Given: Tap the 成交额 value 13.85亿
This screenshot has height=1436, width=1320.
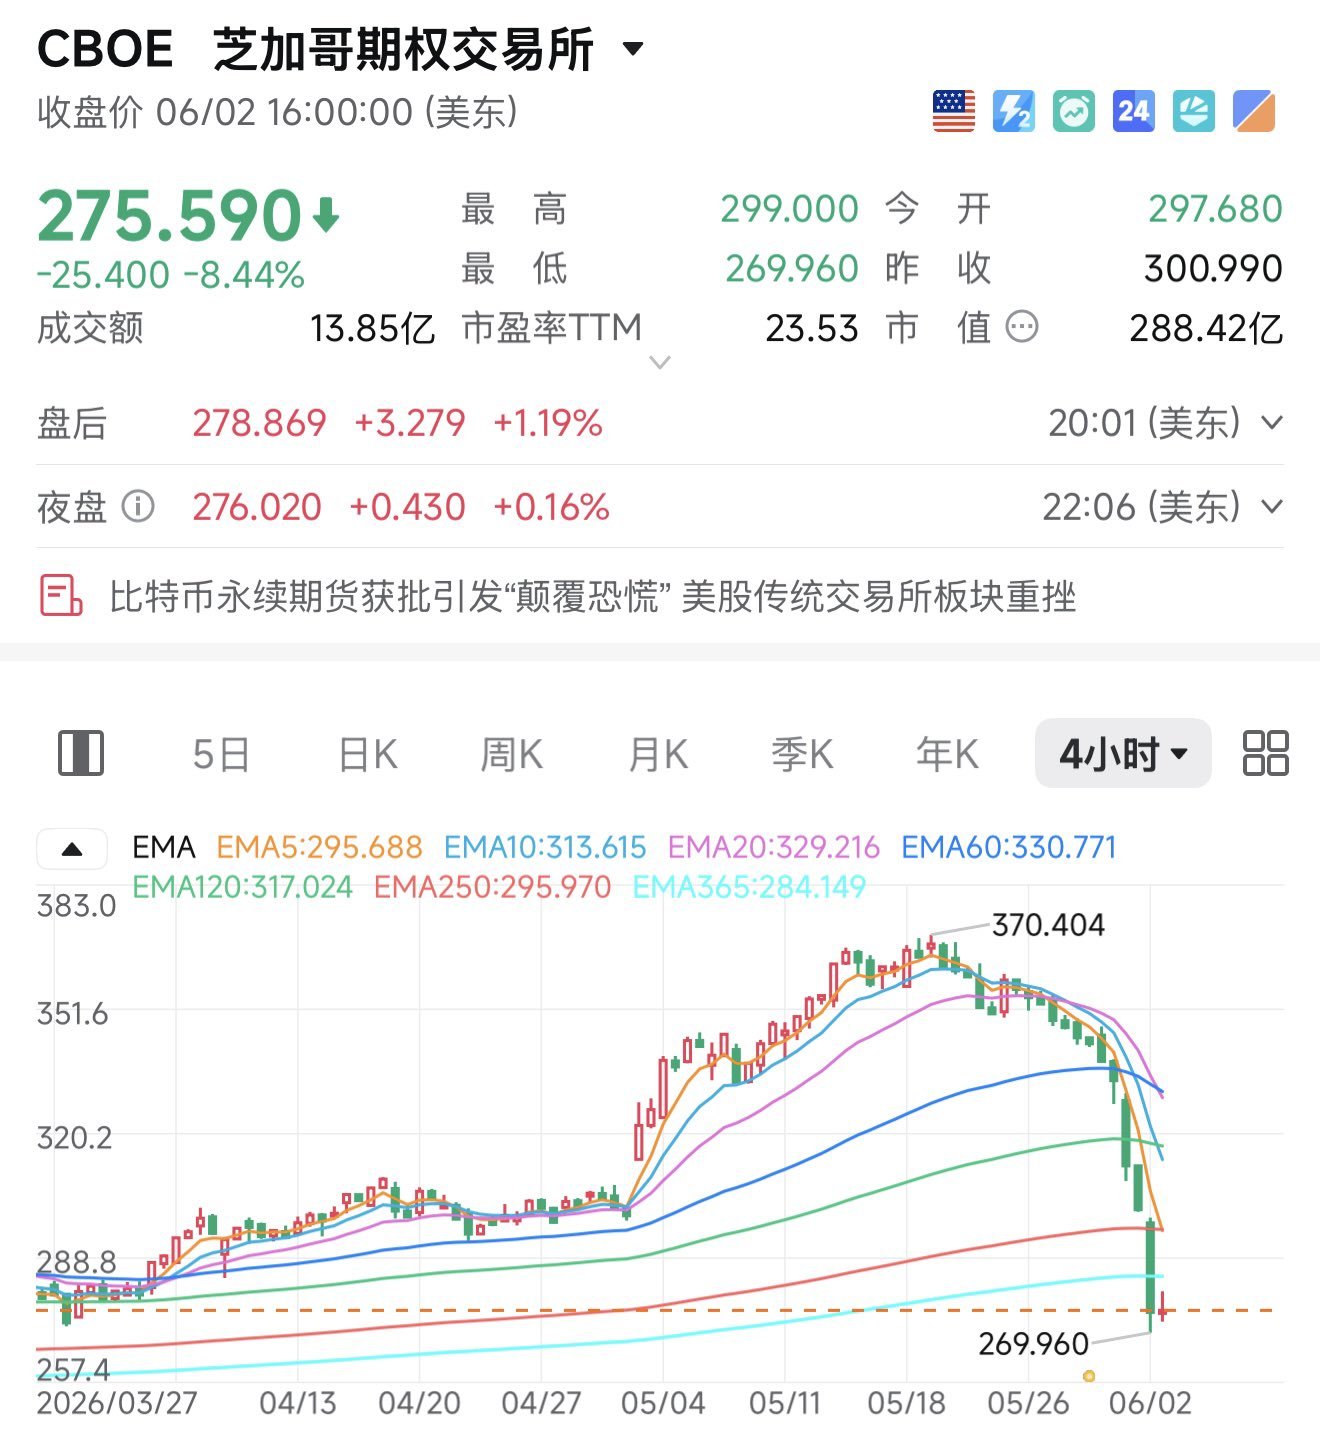Looking at the screenshot, I should pyautogui.click(x=372, y=328).
